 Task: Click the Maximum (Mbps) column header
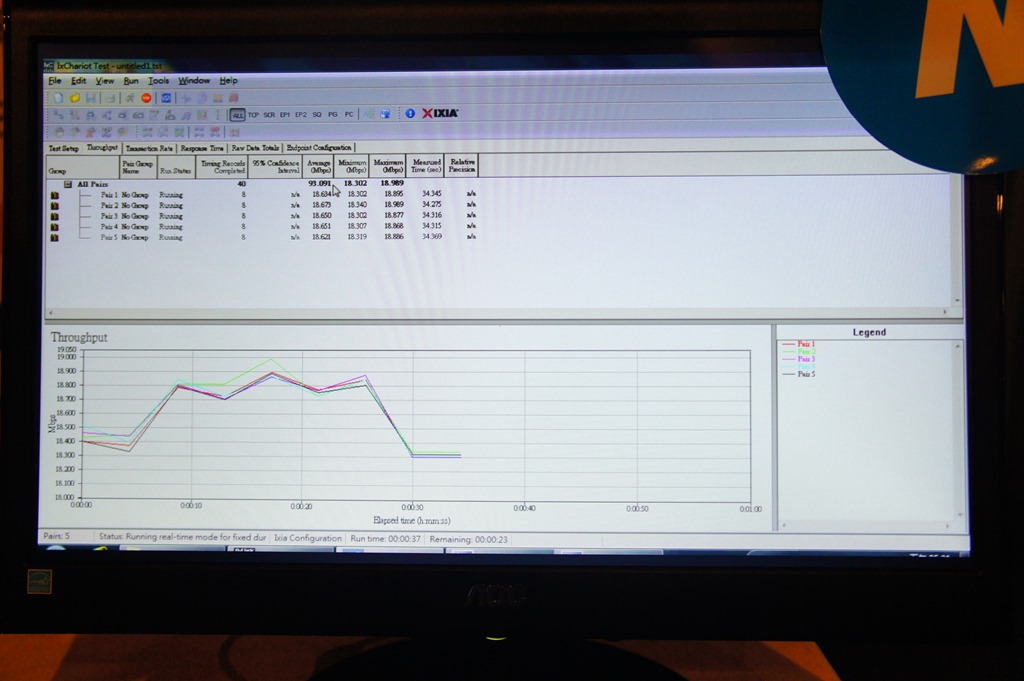pos(389,166)
